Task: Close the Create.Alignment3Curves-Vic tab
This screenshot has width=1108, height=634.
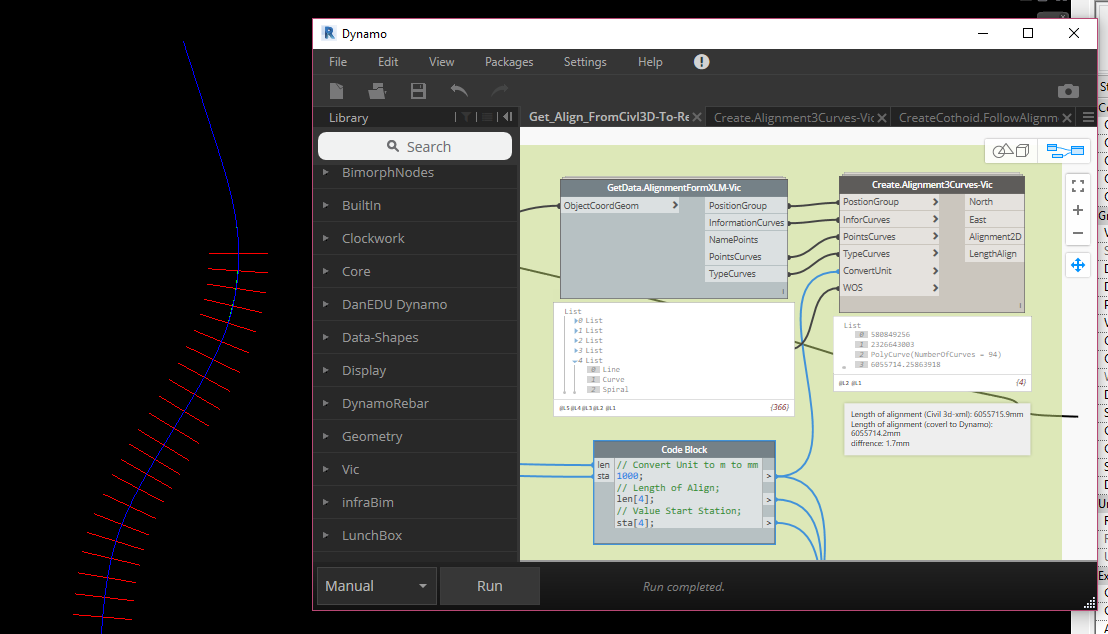Action: [x=882, y=118]
